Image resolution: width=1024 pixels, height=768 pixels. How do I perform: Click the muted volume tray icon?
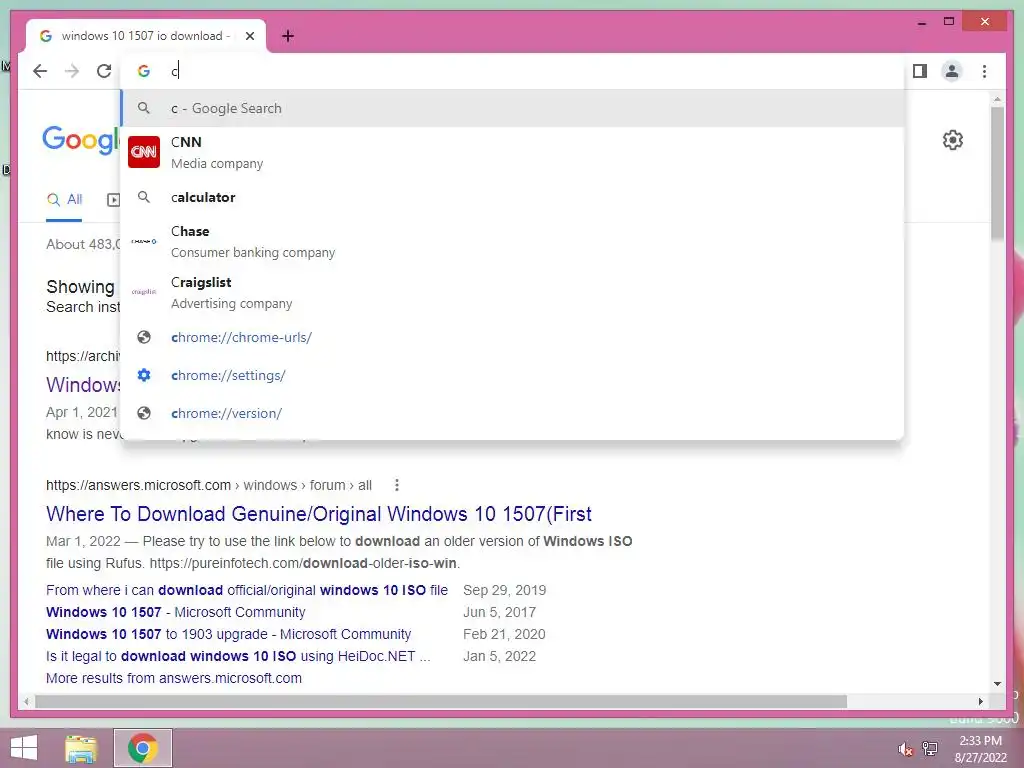point(905,749)
